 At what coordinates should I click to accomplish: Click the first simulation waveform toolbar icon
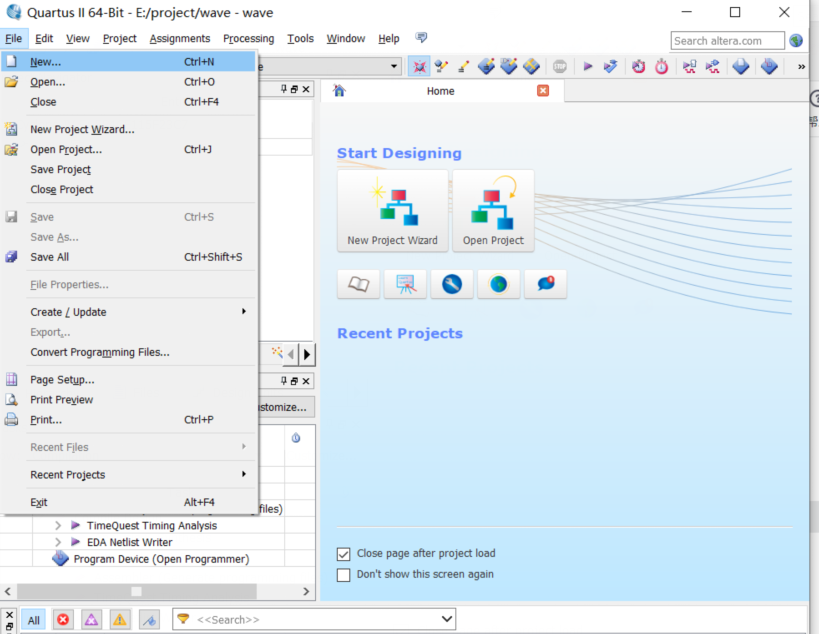(x=689, y=66)
